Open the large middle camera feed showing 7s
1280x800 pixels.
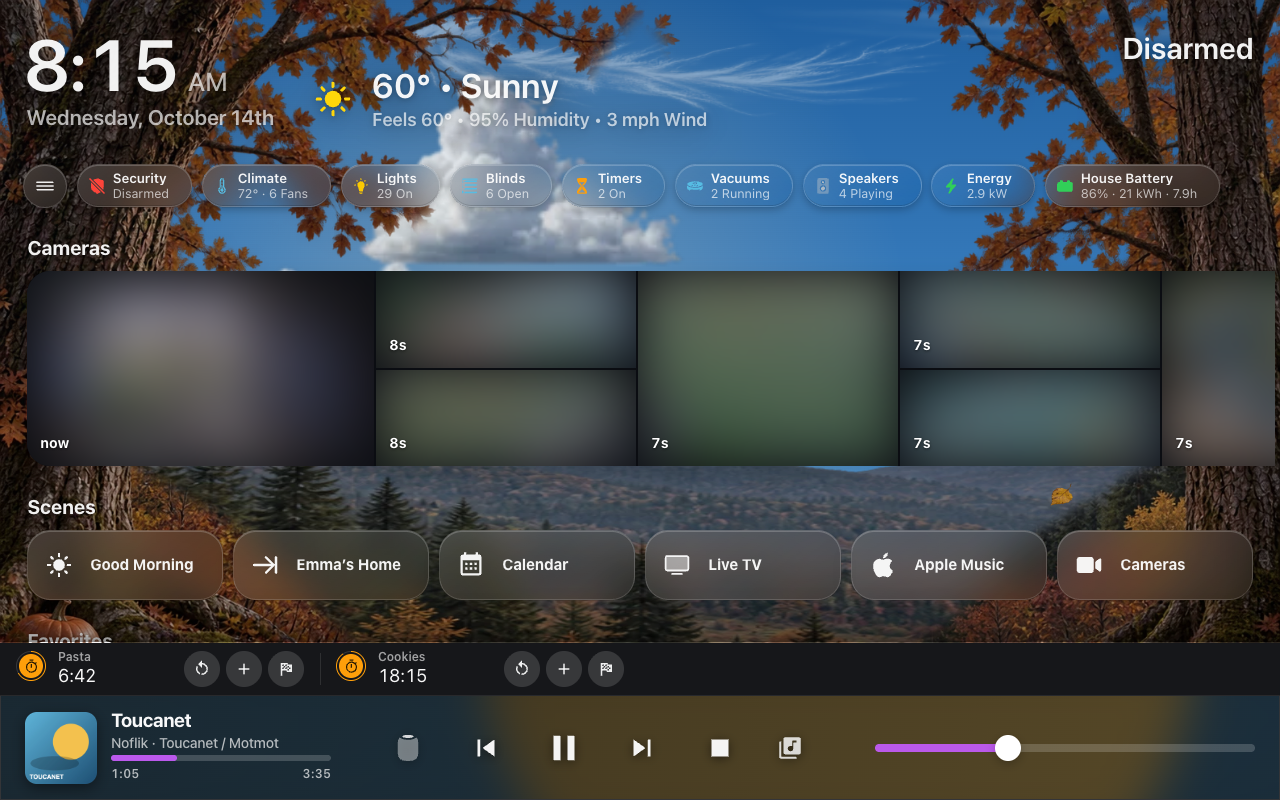coord(768,368)
